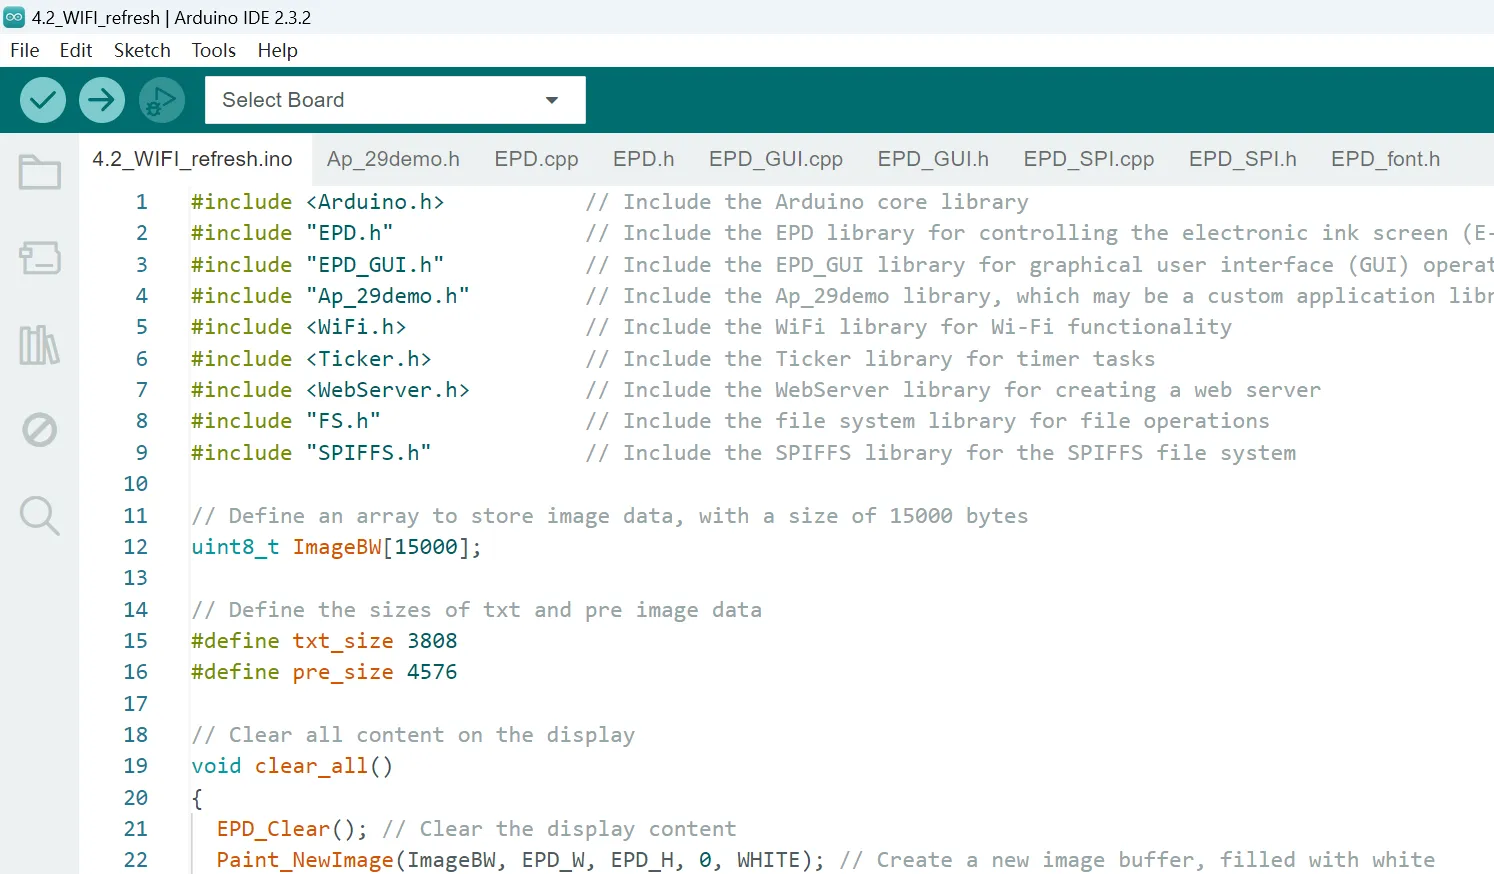Viewport: 1494px width, 874px height.
Task: Open the Sketch menu
Action: coord(142,50)
